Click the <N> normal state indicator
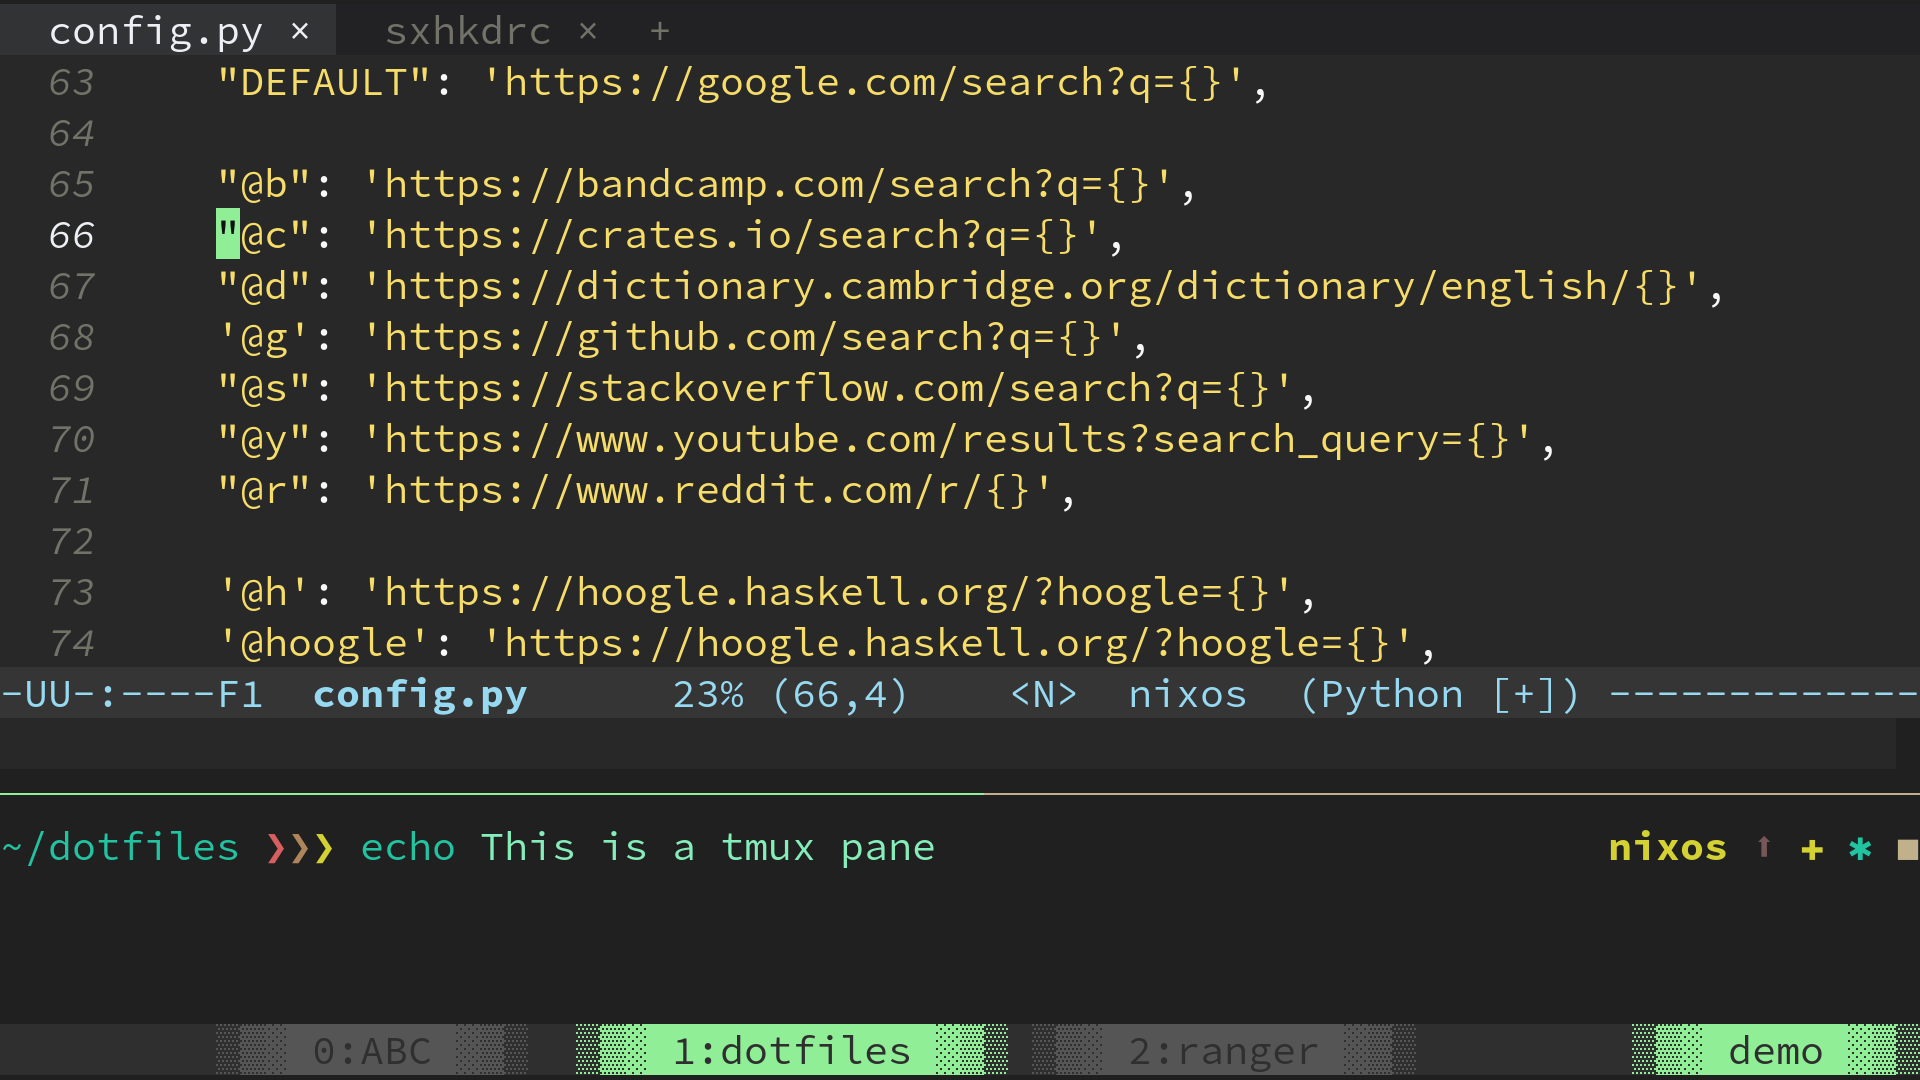Screen dimensions: 1920x1080 click(x=1044, y=694)
